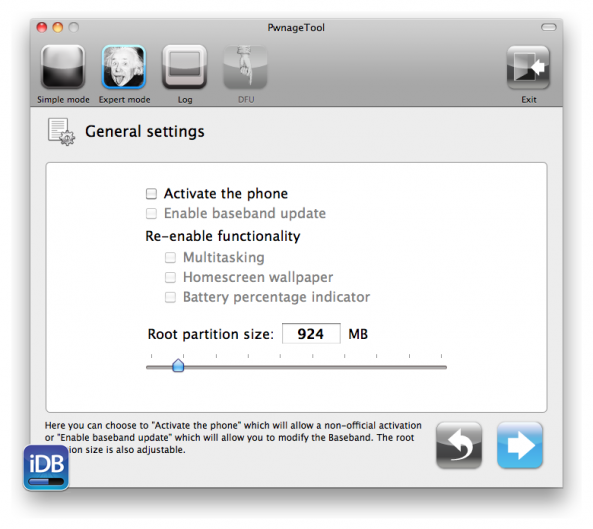Click the root partition size slider thumb

(178, 365)
